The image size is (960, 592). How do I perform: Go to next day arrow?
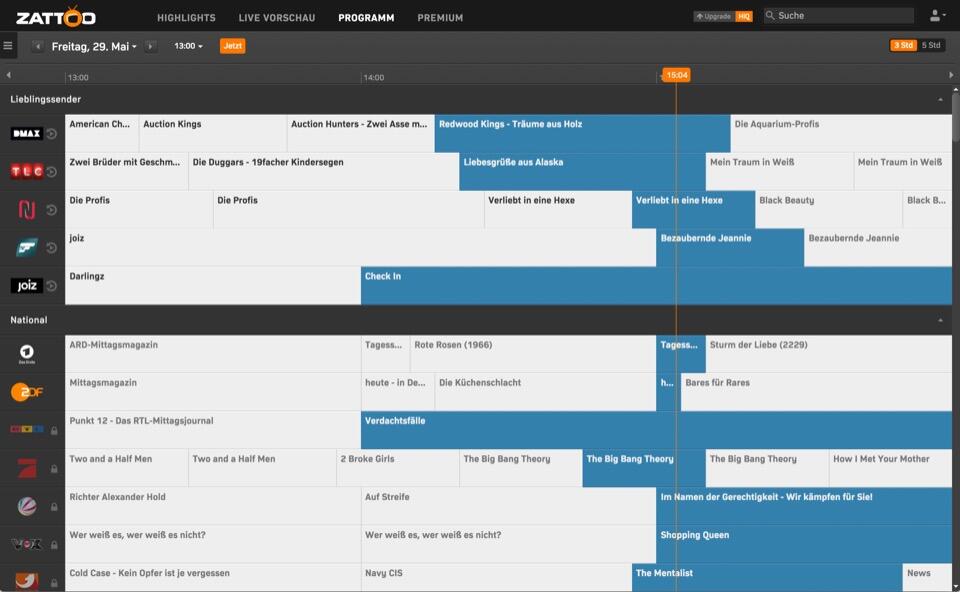point(150,46)
